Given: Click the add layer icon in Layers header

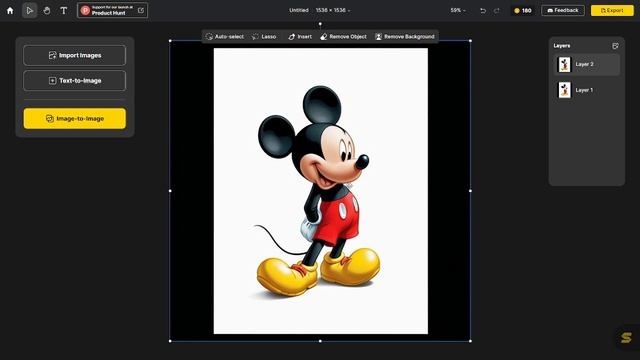Looking at the screenshot, I should [616, 46].
